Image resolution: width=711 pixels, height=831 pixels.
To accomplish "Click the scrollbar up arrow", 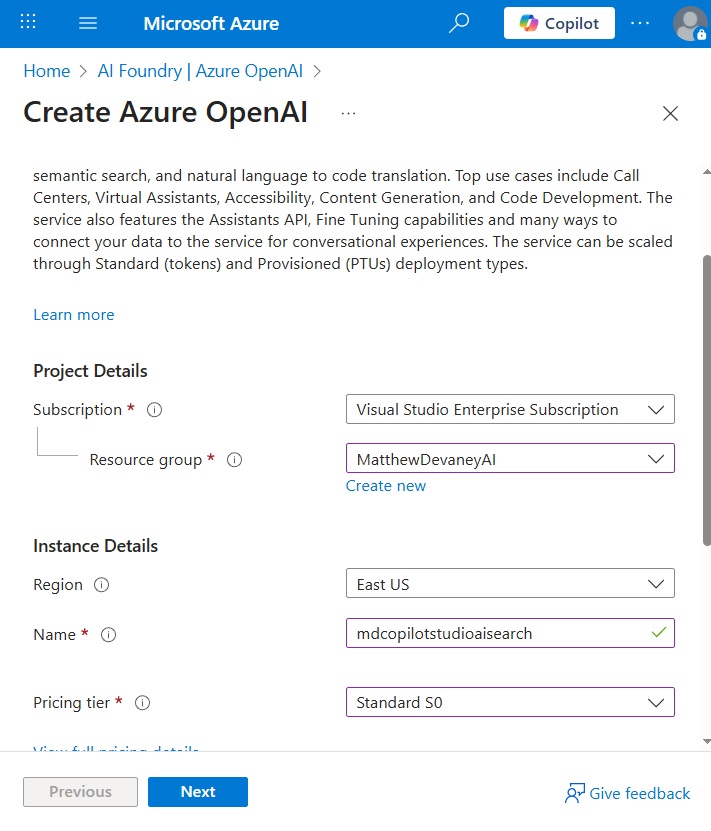I will point(706,172).
